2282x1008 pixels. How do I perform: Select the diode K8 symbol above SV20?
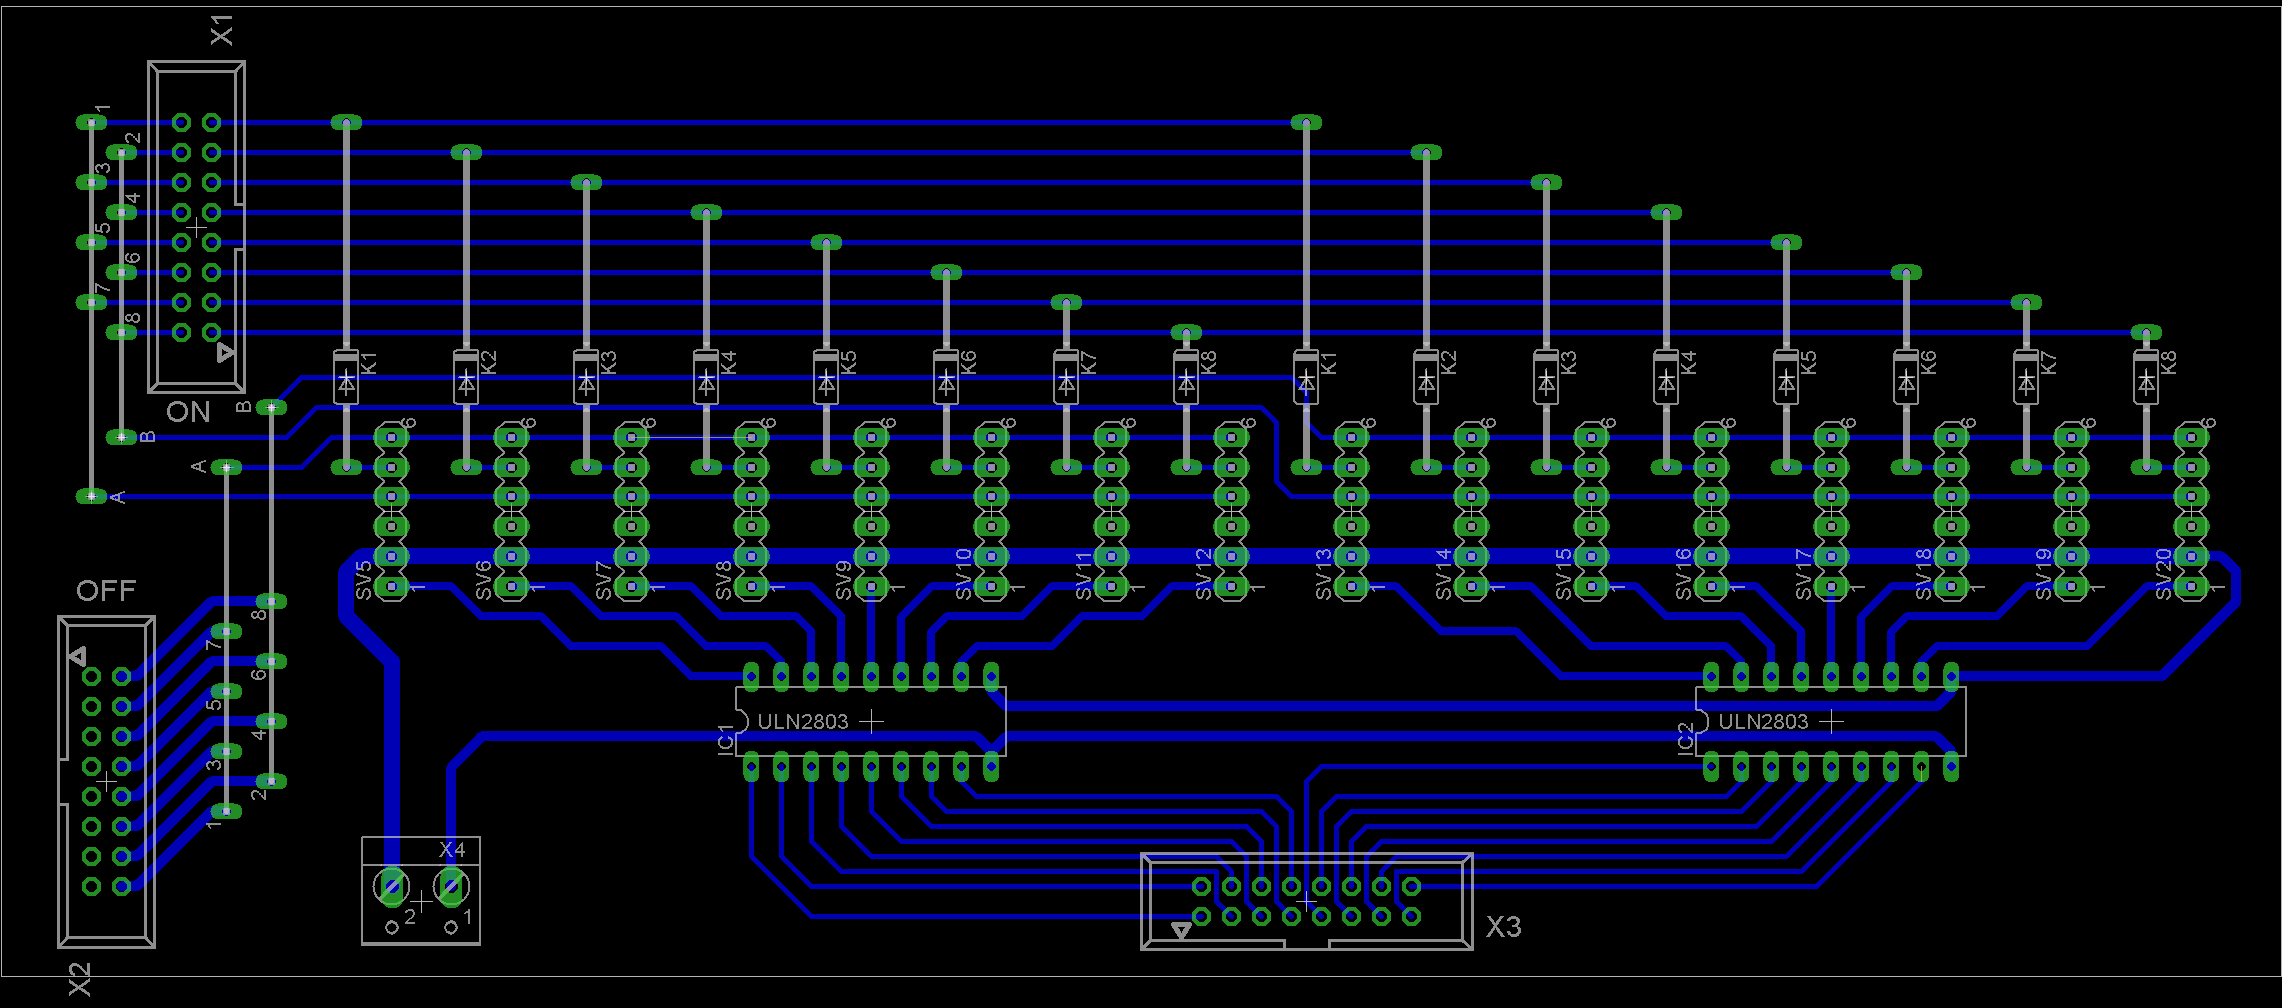point(2146,382)
